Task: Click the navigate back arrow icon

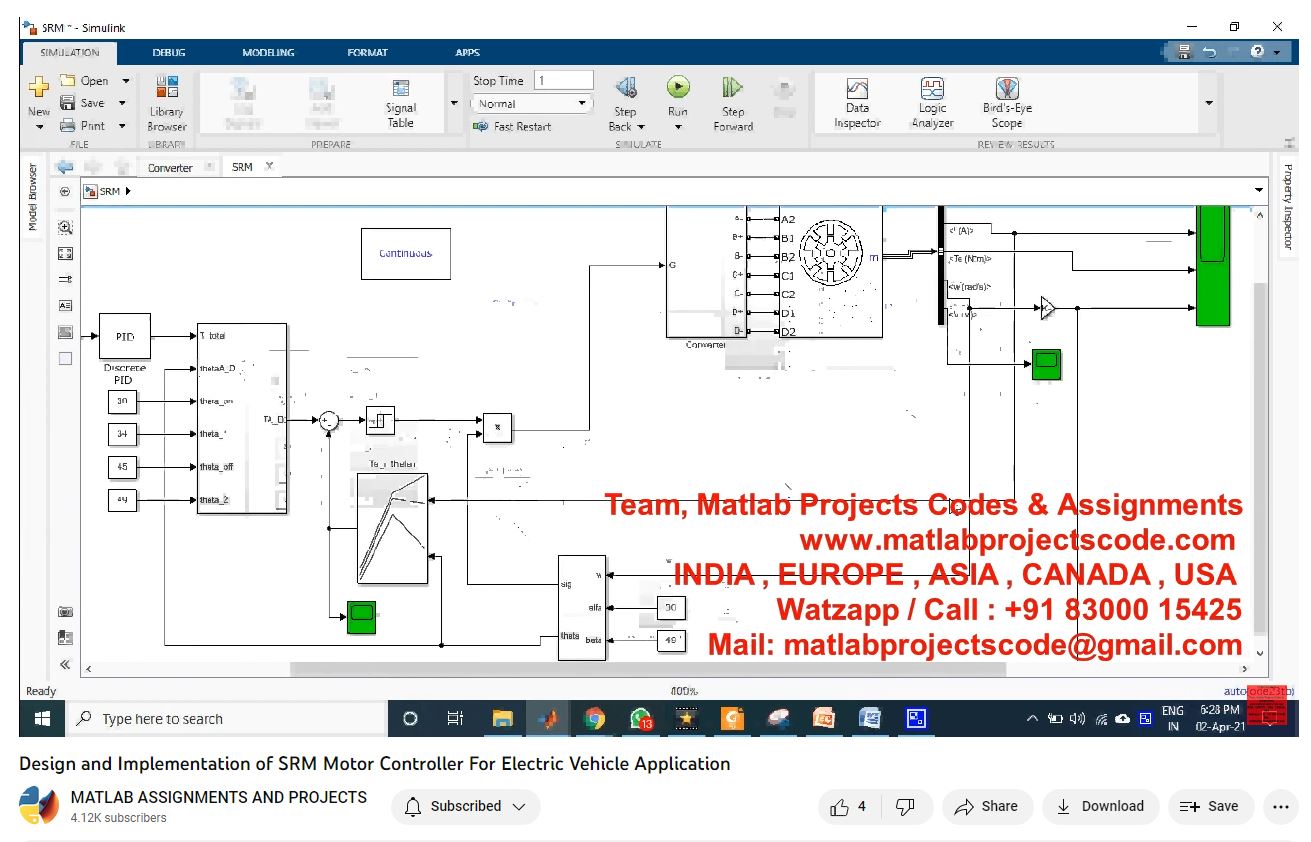Action: click(x=64, y=167)
